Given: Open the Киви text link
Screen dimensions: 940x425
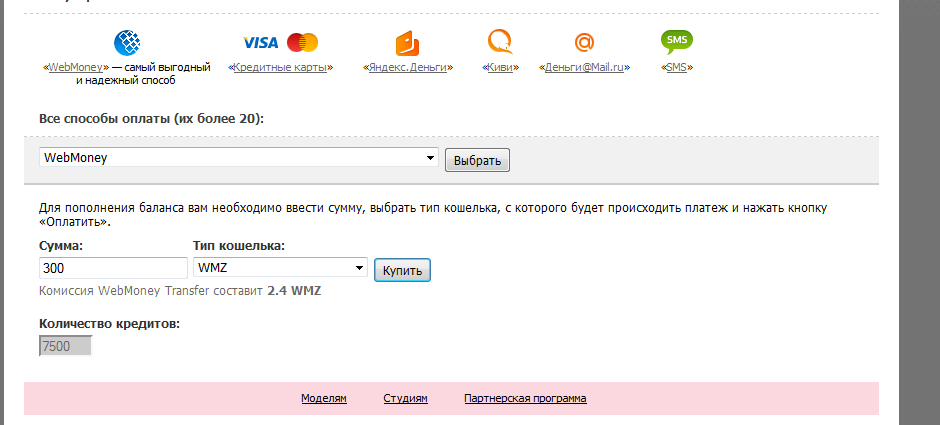Looking at the screenshot, I should click(499, 68).
